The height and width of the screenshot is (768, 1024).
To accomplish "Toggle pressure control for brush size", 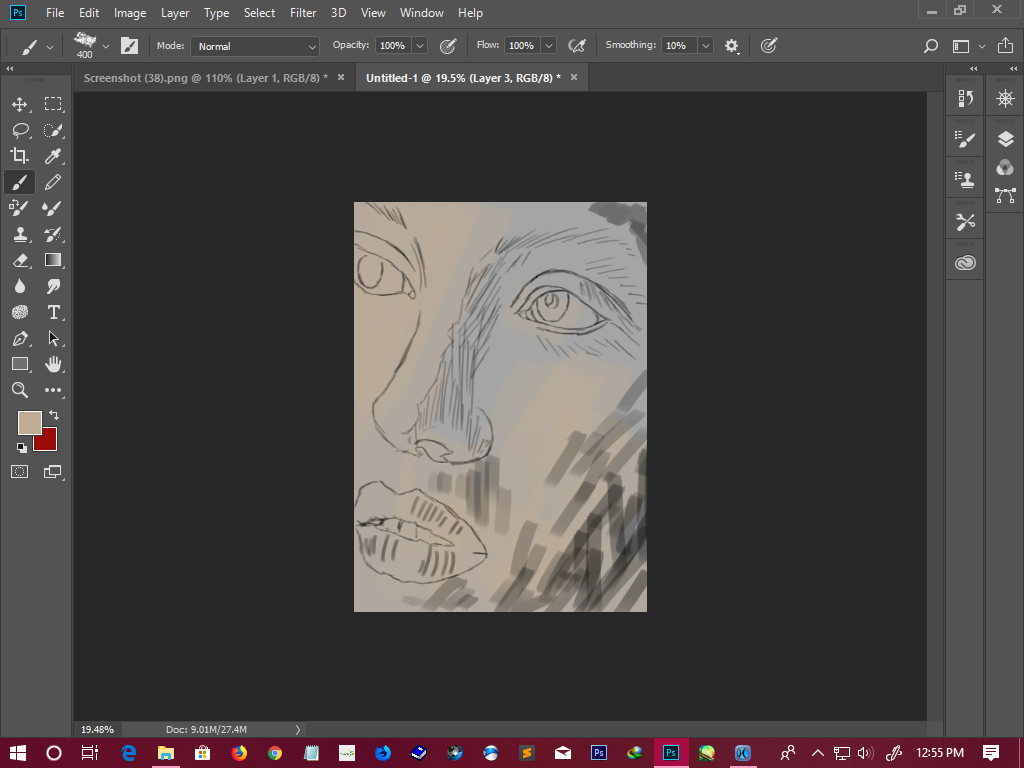I will (x=769, y=46).
